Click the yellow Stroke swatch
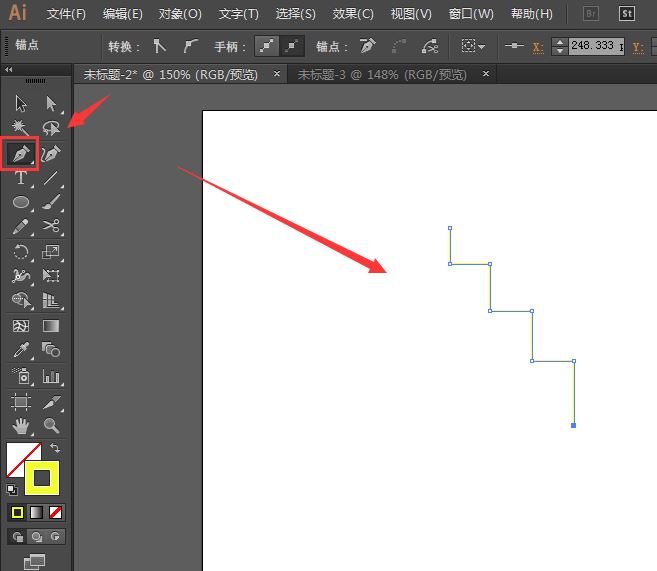The image size is (657, 571). pos(42,478)
